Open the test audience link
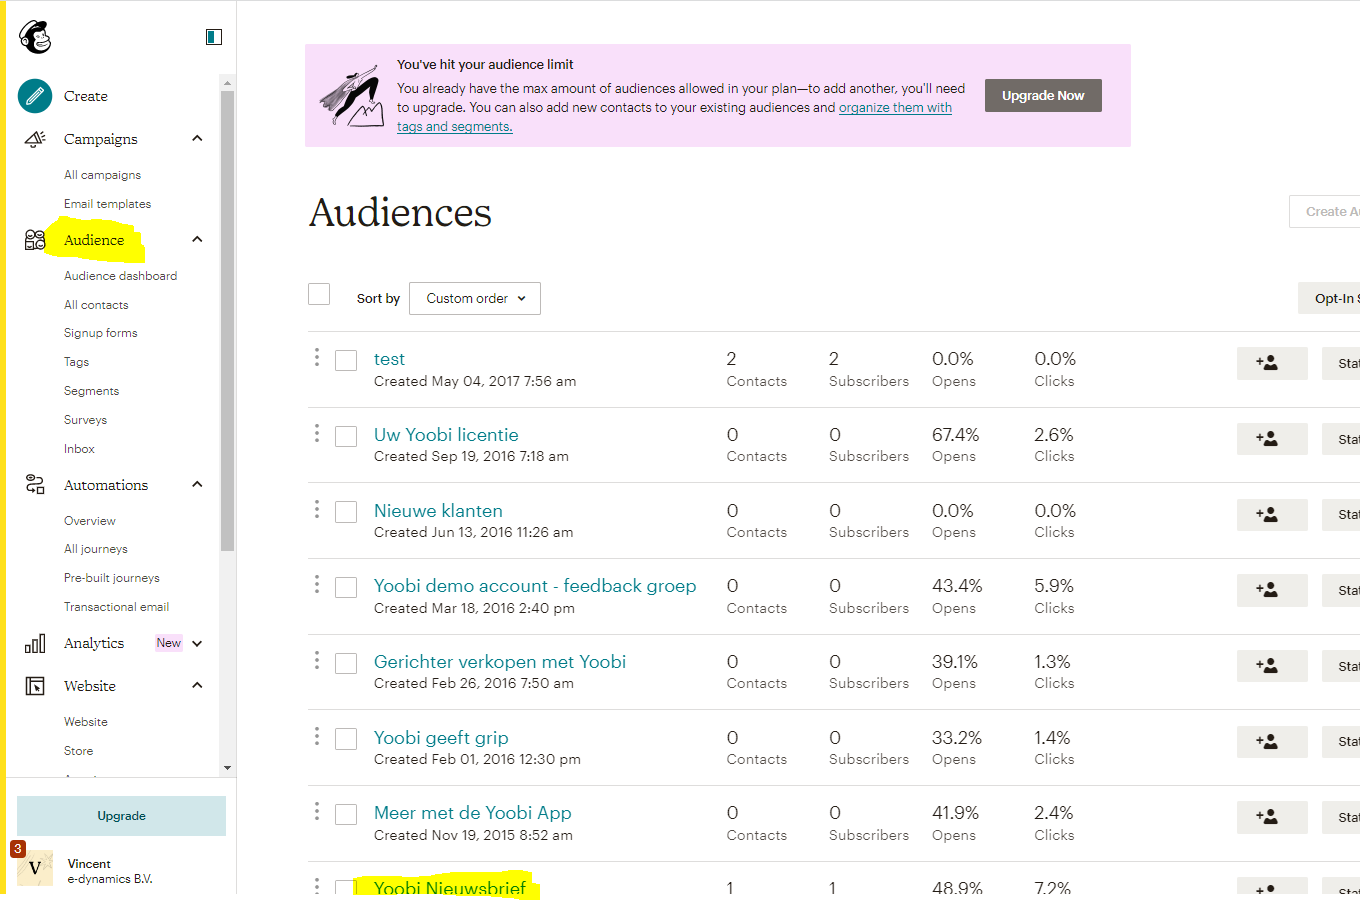Screen dimensions: 1360x900 [389, 359]
